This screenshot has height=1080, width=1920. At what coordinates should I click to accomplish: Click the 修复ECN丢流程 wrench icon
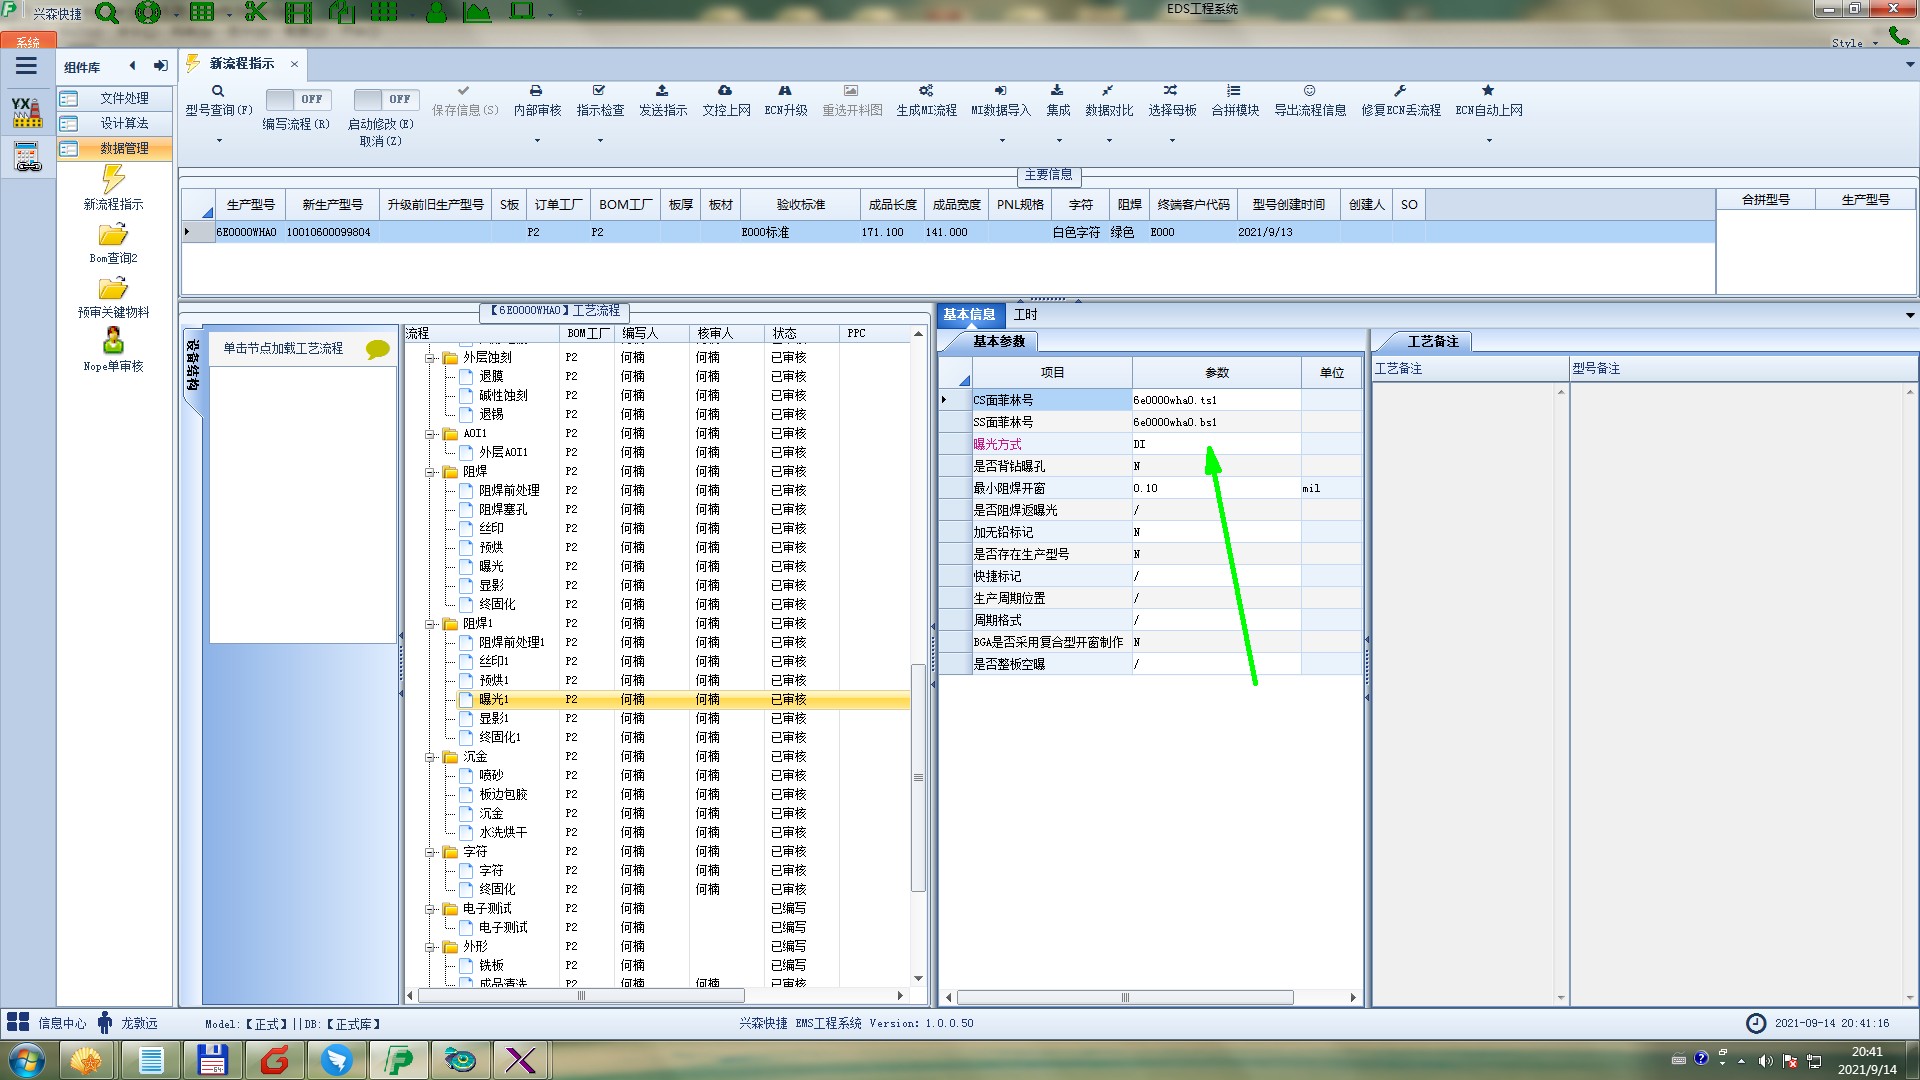(1400, 91)
